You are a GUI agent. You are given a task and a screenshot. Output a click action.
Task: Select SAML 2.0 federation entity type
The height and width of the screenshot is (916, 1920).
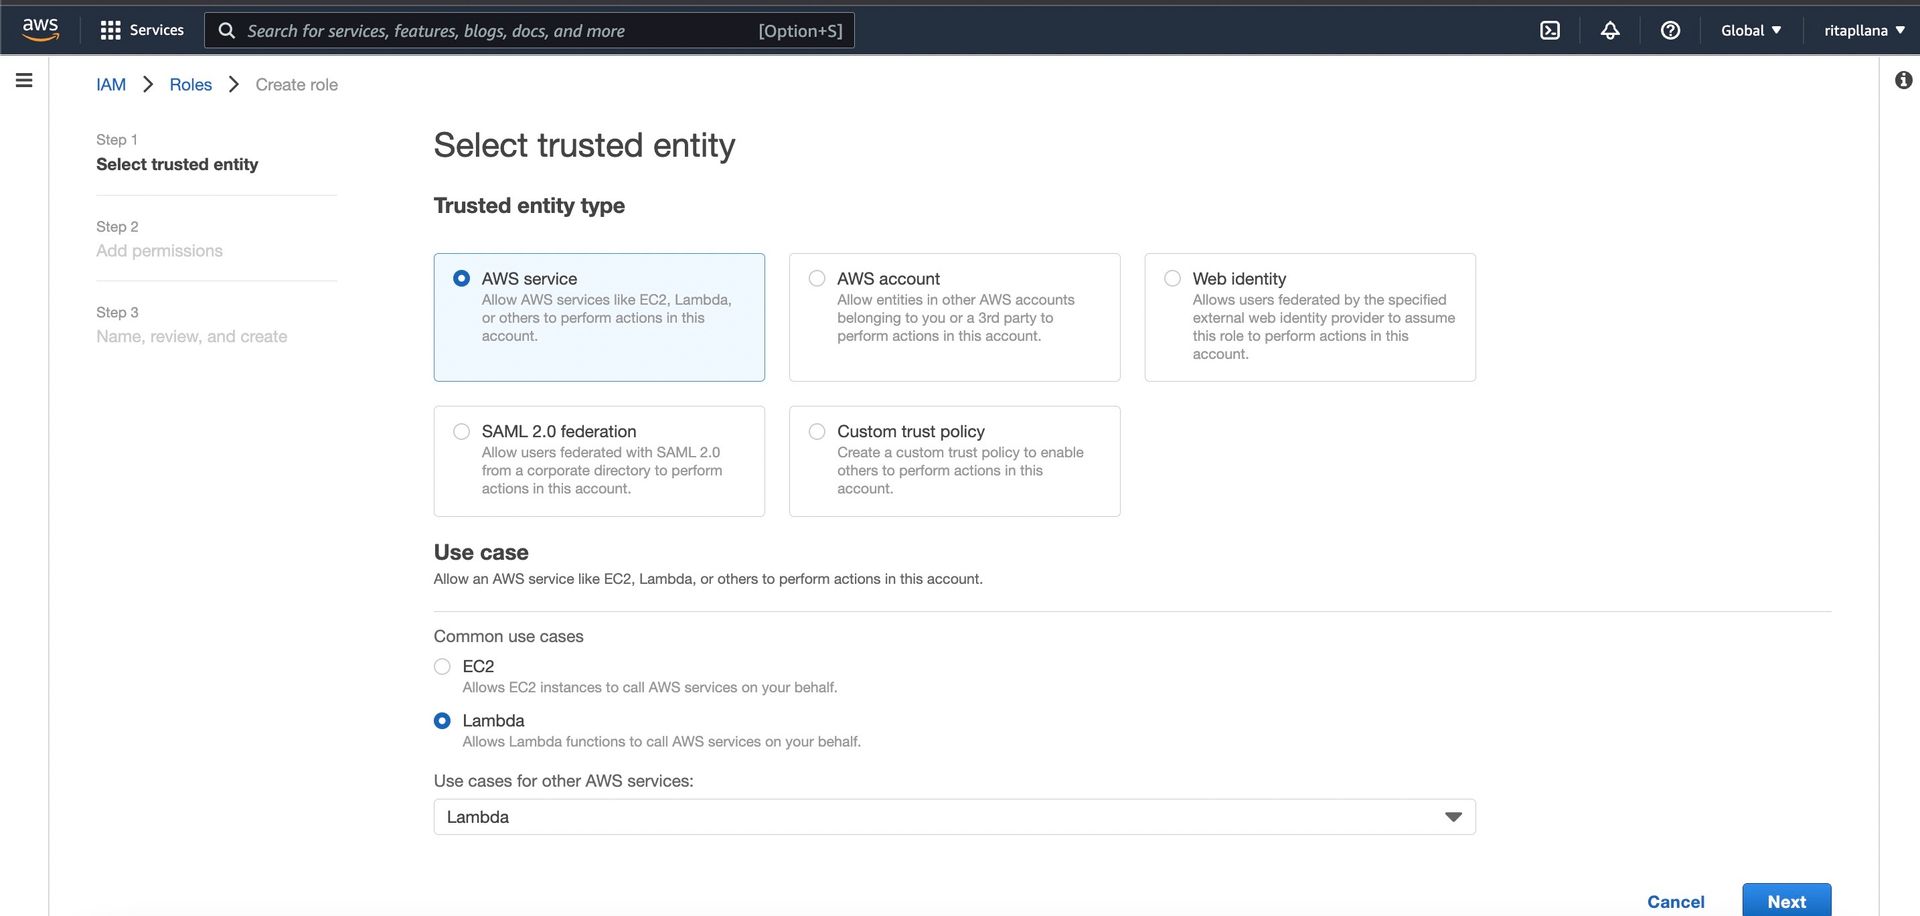click(x=599, y=461)
